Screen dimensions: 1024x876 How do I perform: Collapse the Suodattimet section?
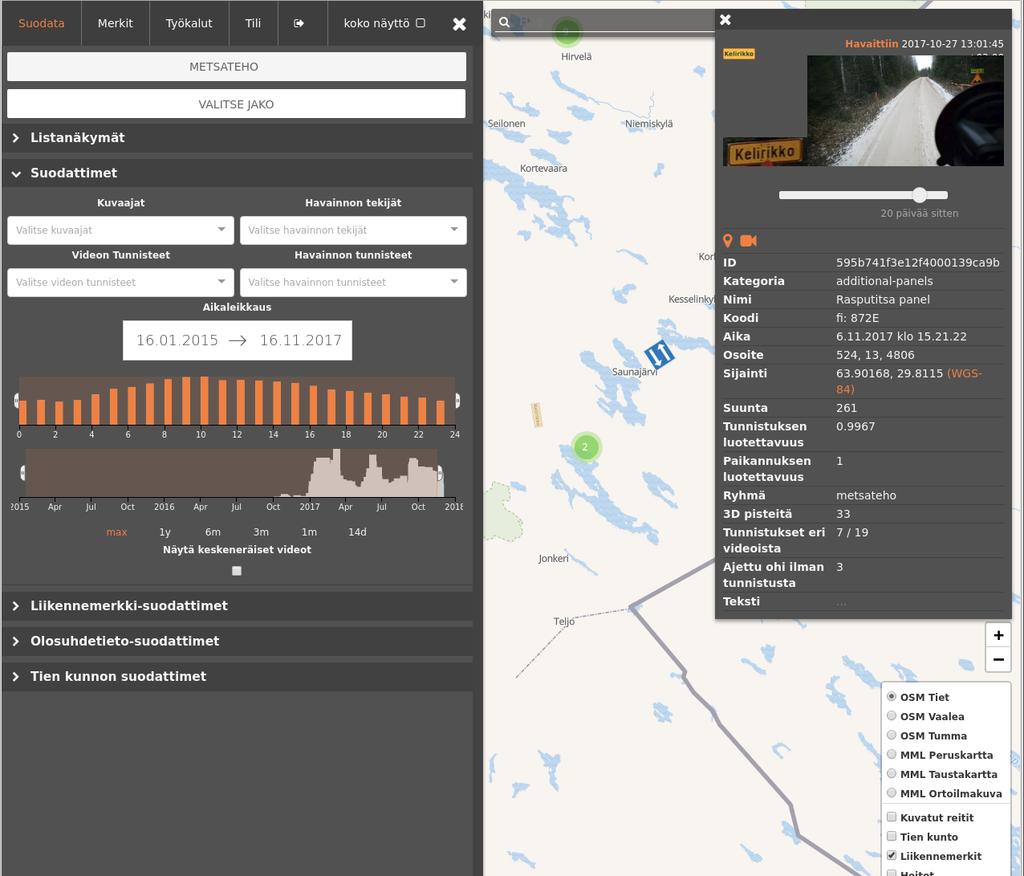[x=237, y=173]
